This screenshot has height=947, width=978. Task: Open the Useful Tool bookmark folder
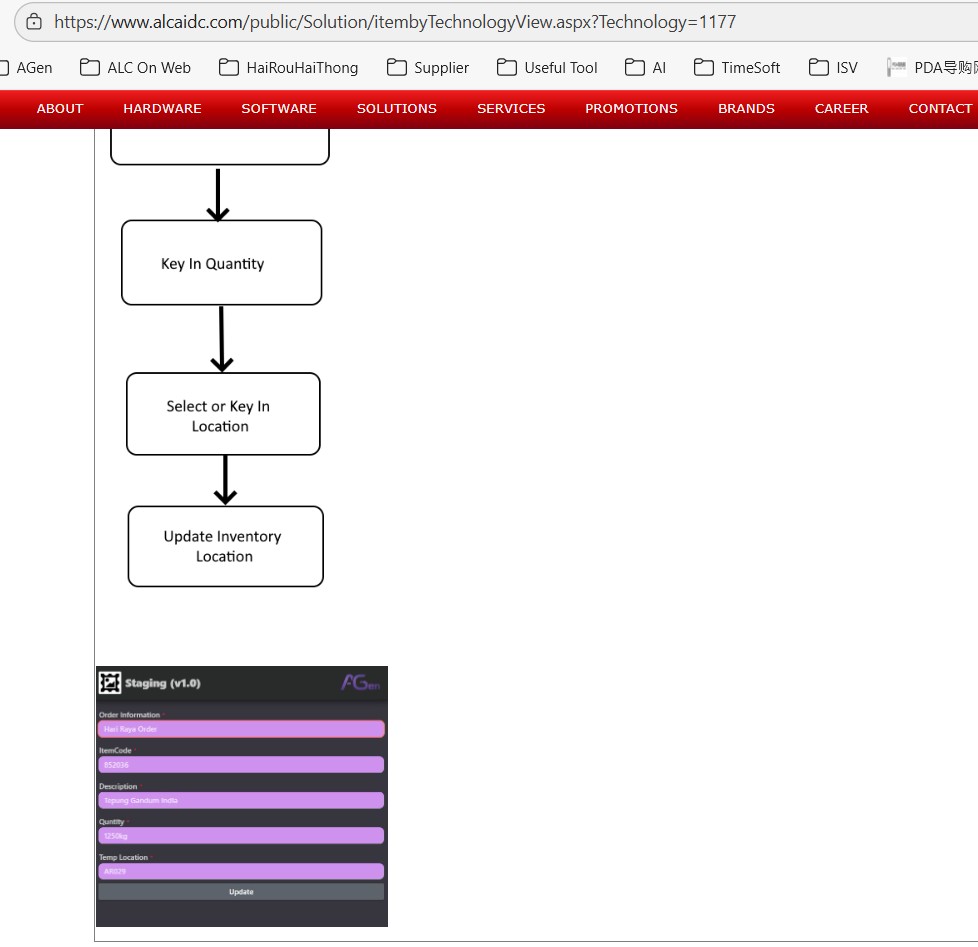(x=547, y=68)
